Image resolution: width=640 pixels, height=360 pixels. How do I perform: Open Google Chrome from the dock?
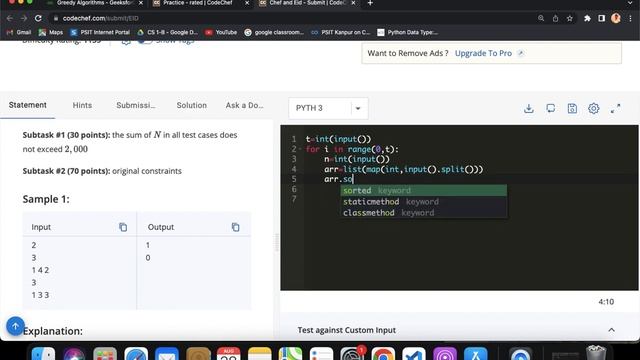[383, 354]
